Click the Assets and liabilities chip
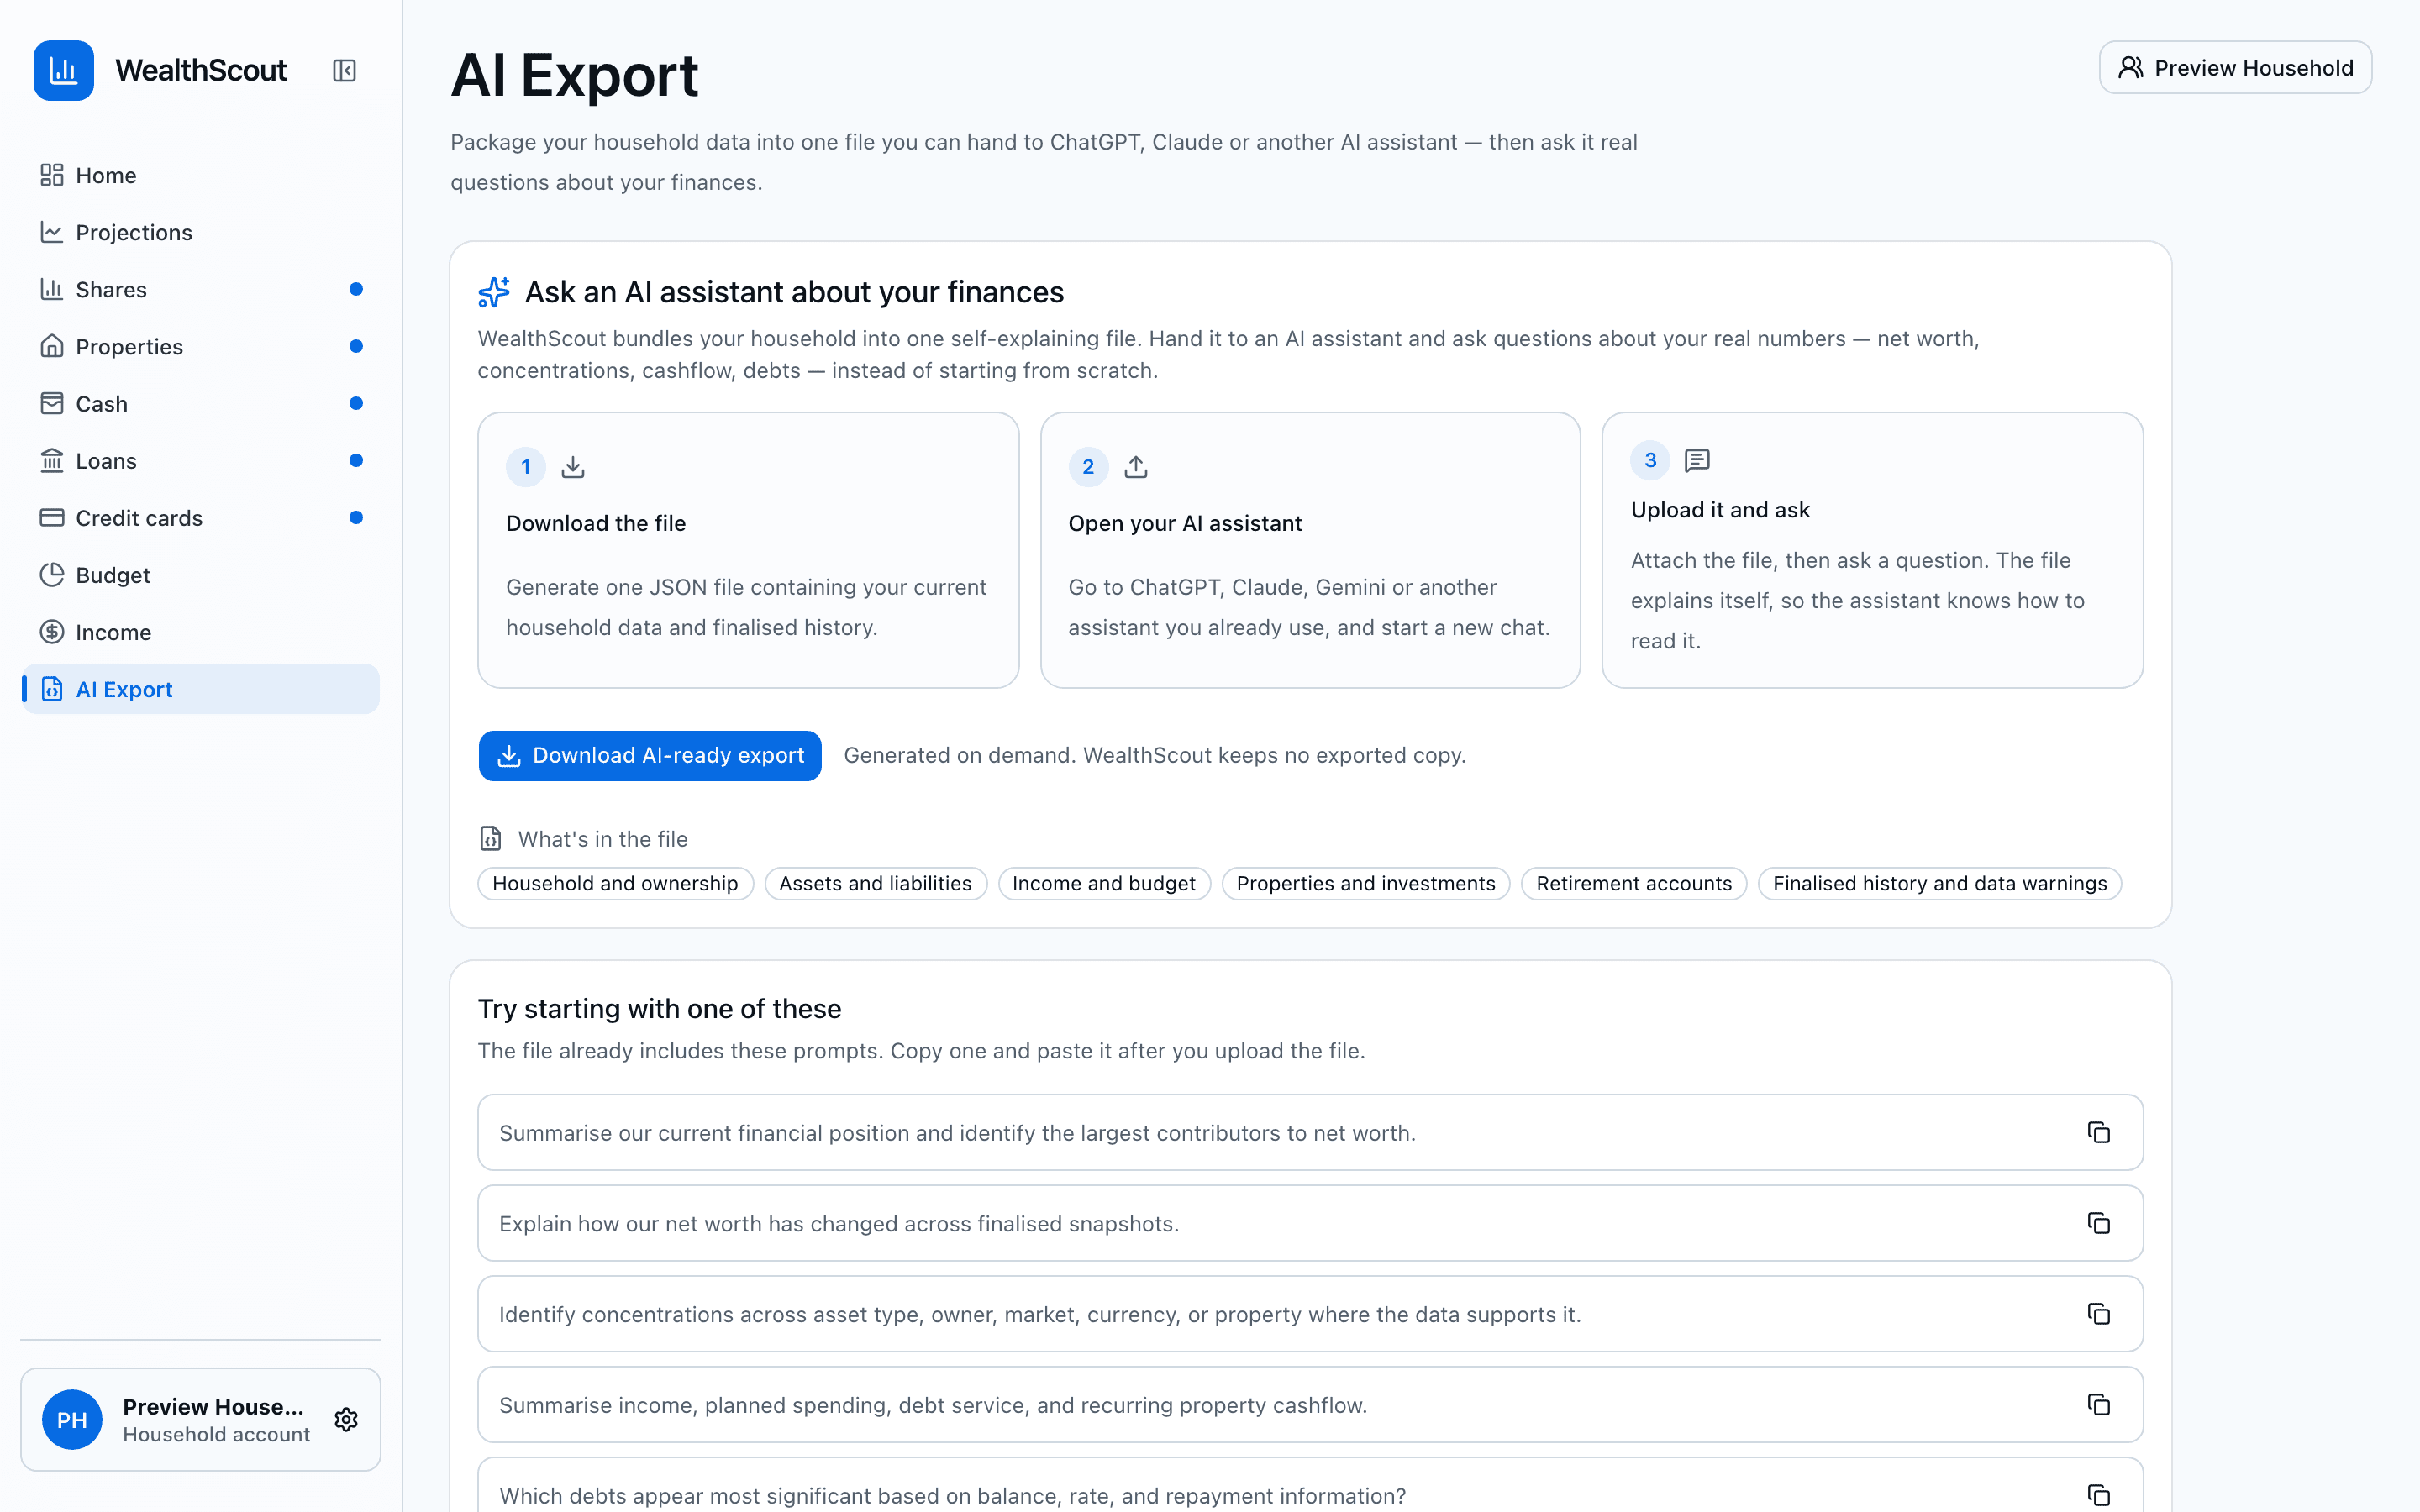This screenshot has width=2420, height=1512. [875, 883]
